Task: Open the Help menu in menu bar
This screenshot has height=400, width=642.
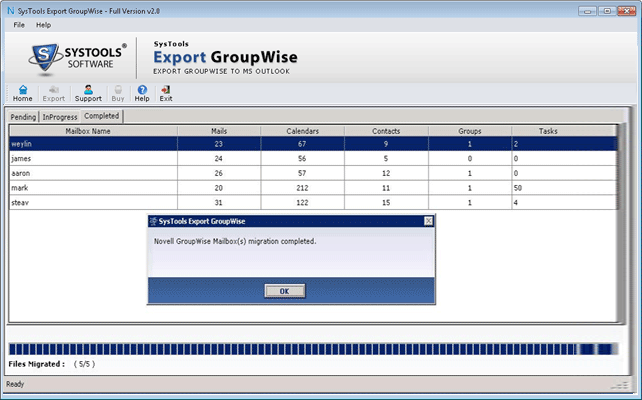Action: pyautogui.click(x=43, y=25)
